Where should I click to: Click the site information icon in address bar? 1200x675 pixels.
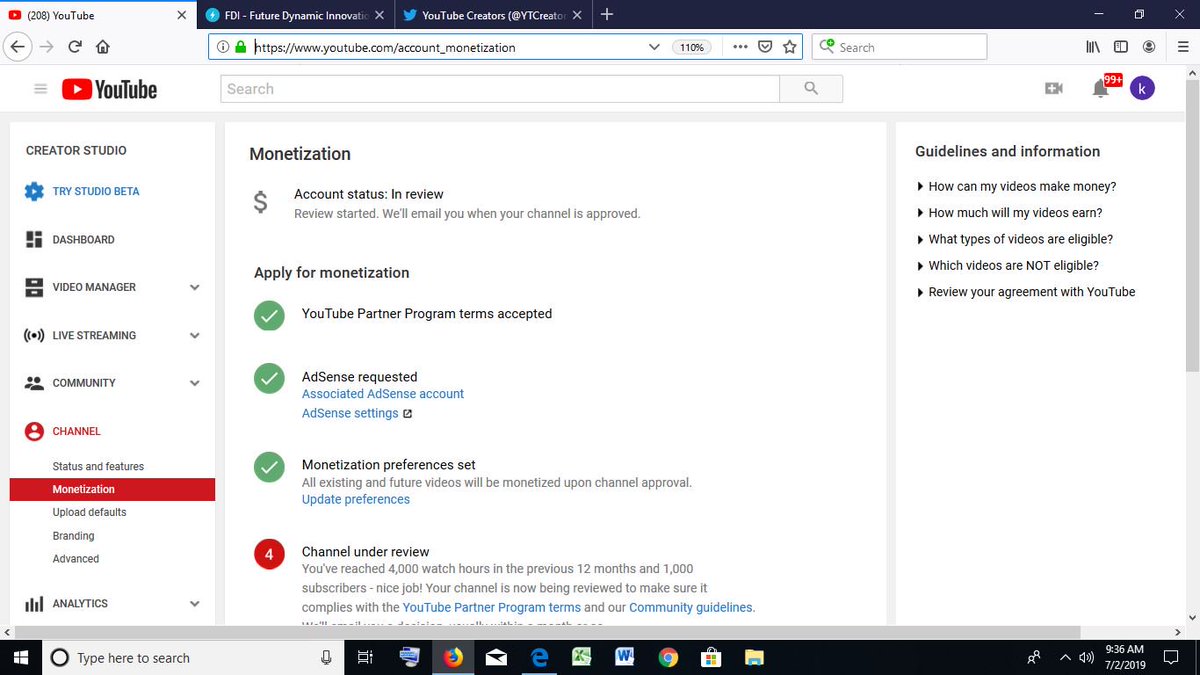pos(222,47)
